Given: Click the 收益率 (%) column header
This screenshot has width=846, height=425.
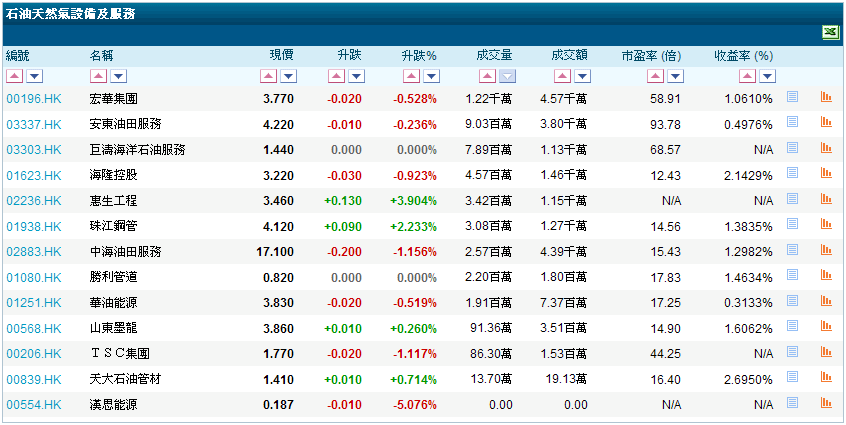Looking at the screenshot, I should tap(744, 56).
